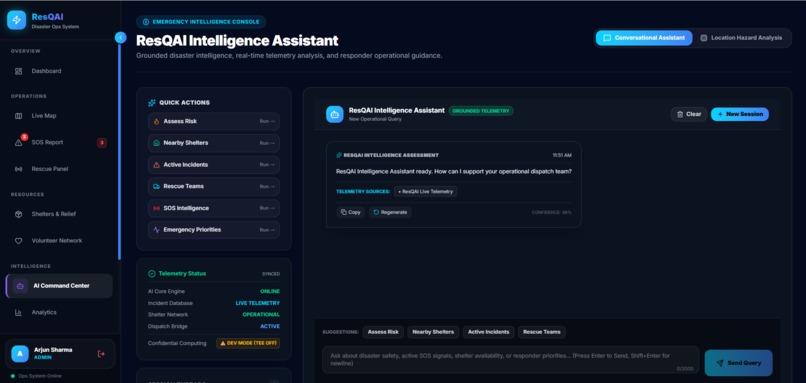This screenshot has height=383, width=806.
Task: Focus the query text input box
Action: point(510,359)
